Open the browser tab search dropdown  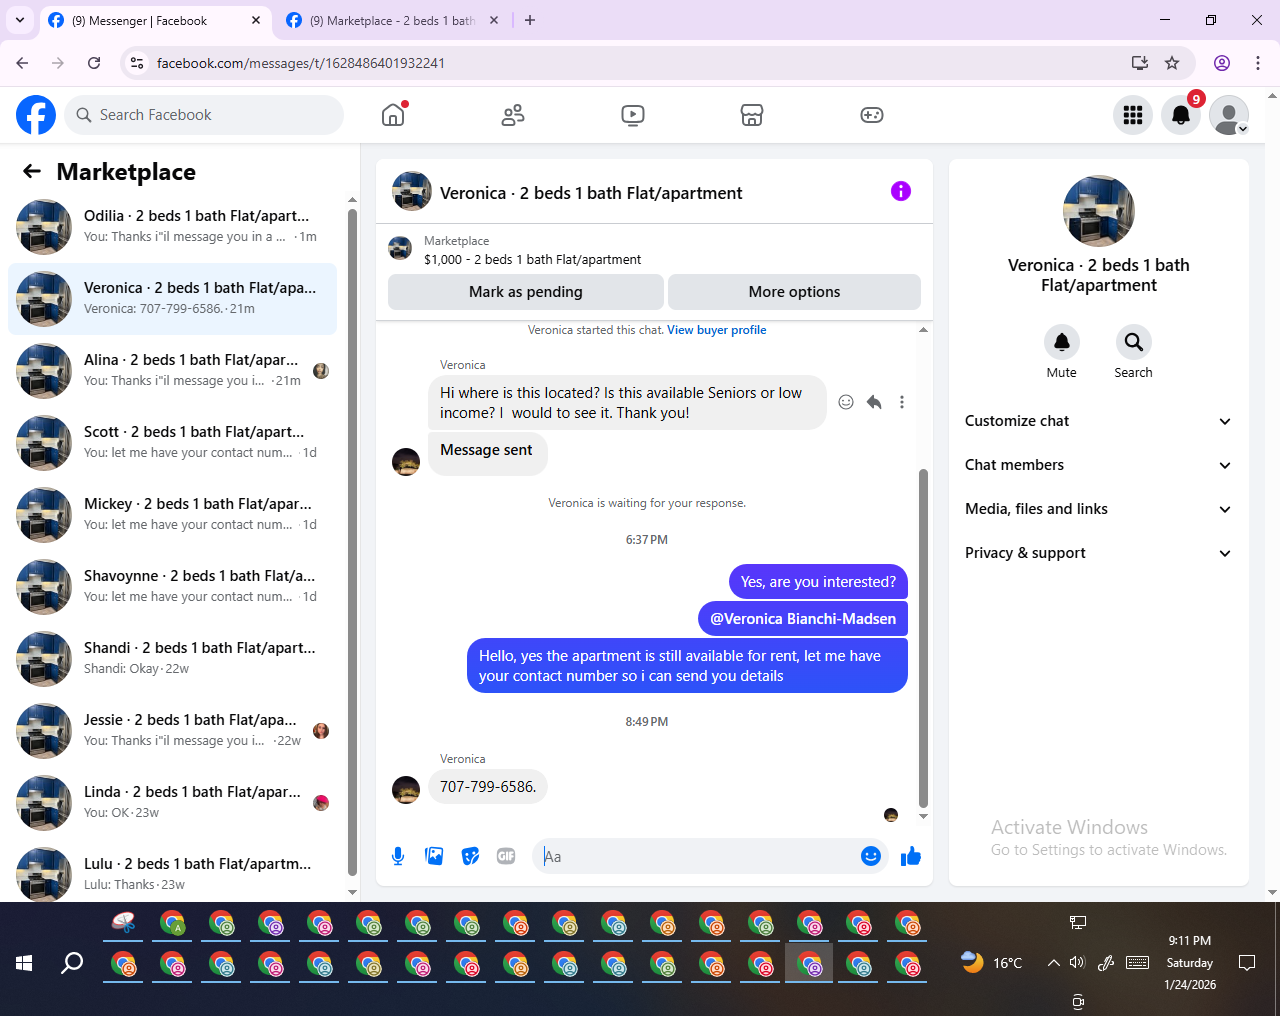(20, 20)
